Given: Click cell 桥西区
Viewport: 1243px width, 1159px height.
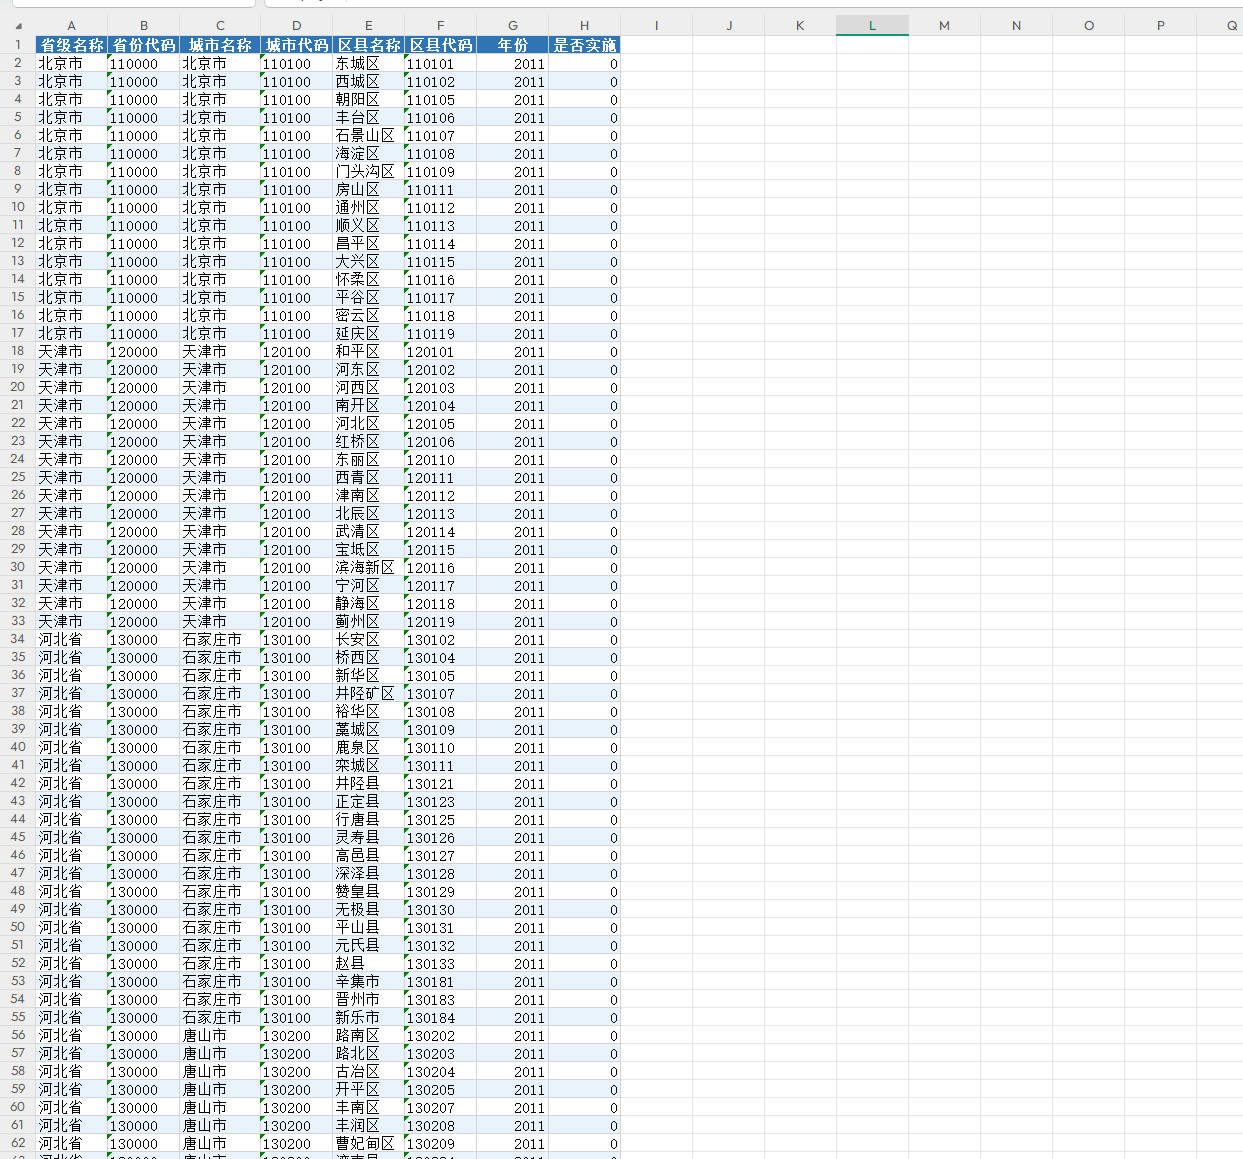Looking at the screenshot, I should tap(369, 657).
